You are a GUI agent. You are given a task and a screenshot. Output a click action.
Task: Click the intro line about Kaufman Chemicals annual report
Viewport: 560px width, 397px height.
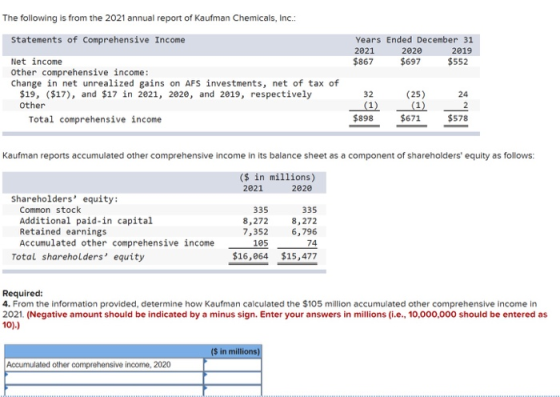tap(149, 18)
